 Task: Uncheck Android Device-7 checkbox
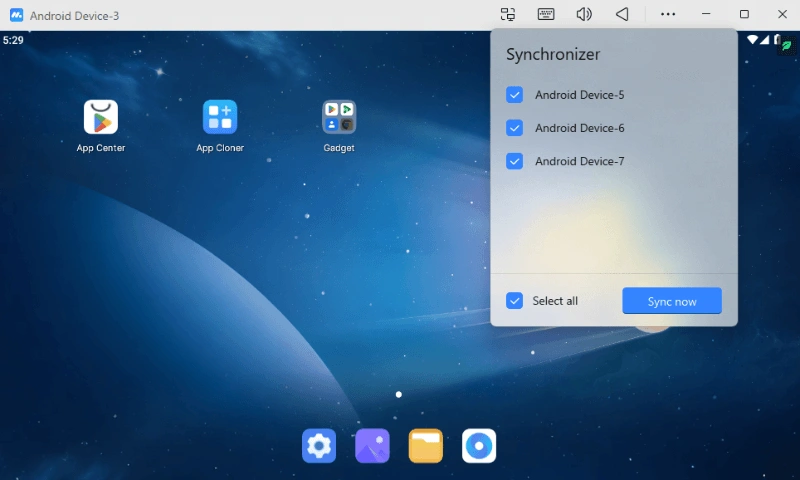pyautogui.click(x=514, y=161)
